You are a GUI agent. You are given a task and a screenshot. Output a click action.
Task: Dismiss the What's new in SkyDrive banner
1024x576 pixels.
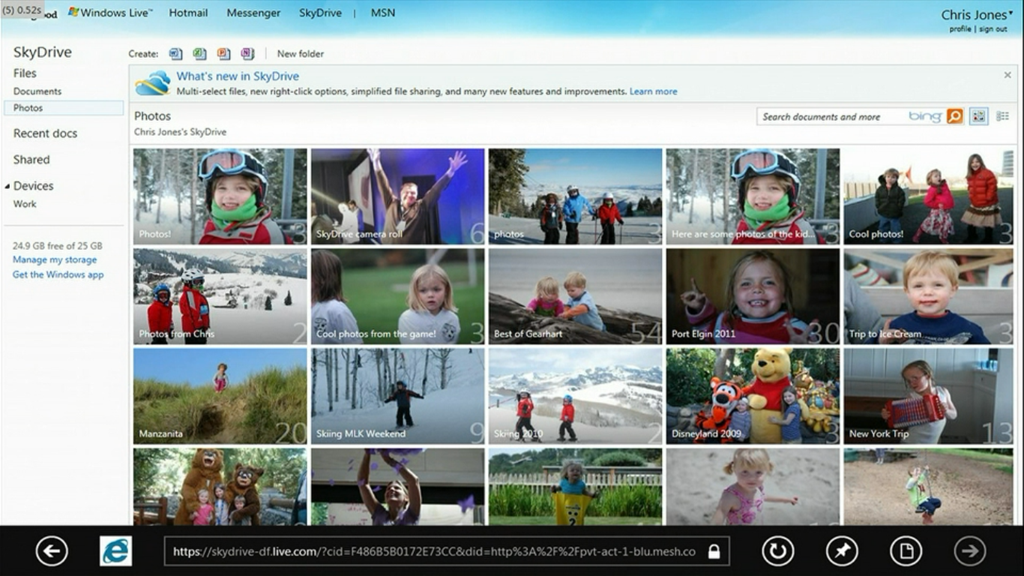(x=1007, y=75)
